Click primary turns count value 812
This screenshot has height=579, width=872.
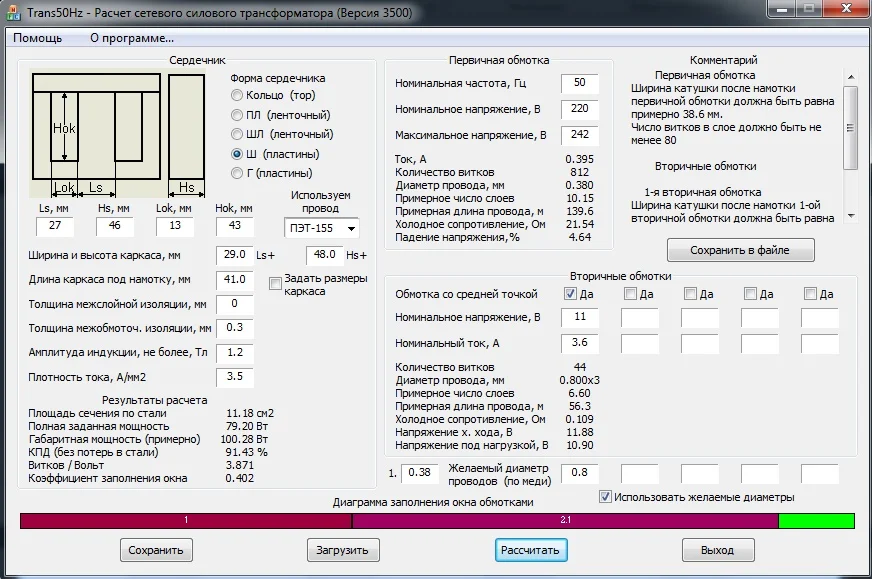(x=579, y=172)
